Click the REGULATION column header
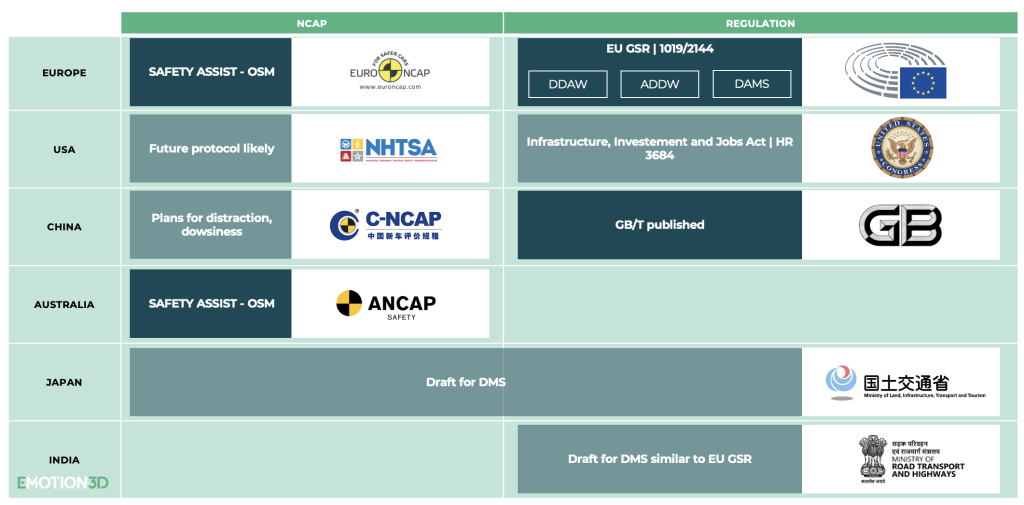The image size is (1024, 505). 760,23
